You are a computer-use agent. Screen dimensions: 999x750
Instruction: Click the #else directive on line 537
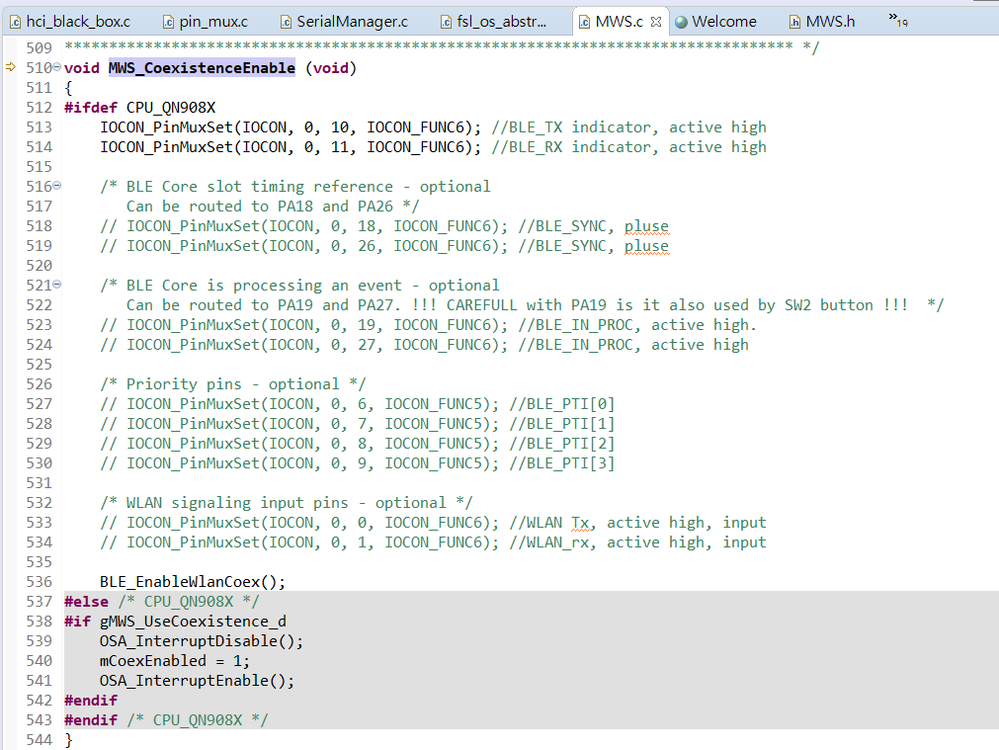click(86, 602)
